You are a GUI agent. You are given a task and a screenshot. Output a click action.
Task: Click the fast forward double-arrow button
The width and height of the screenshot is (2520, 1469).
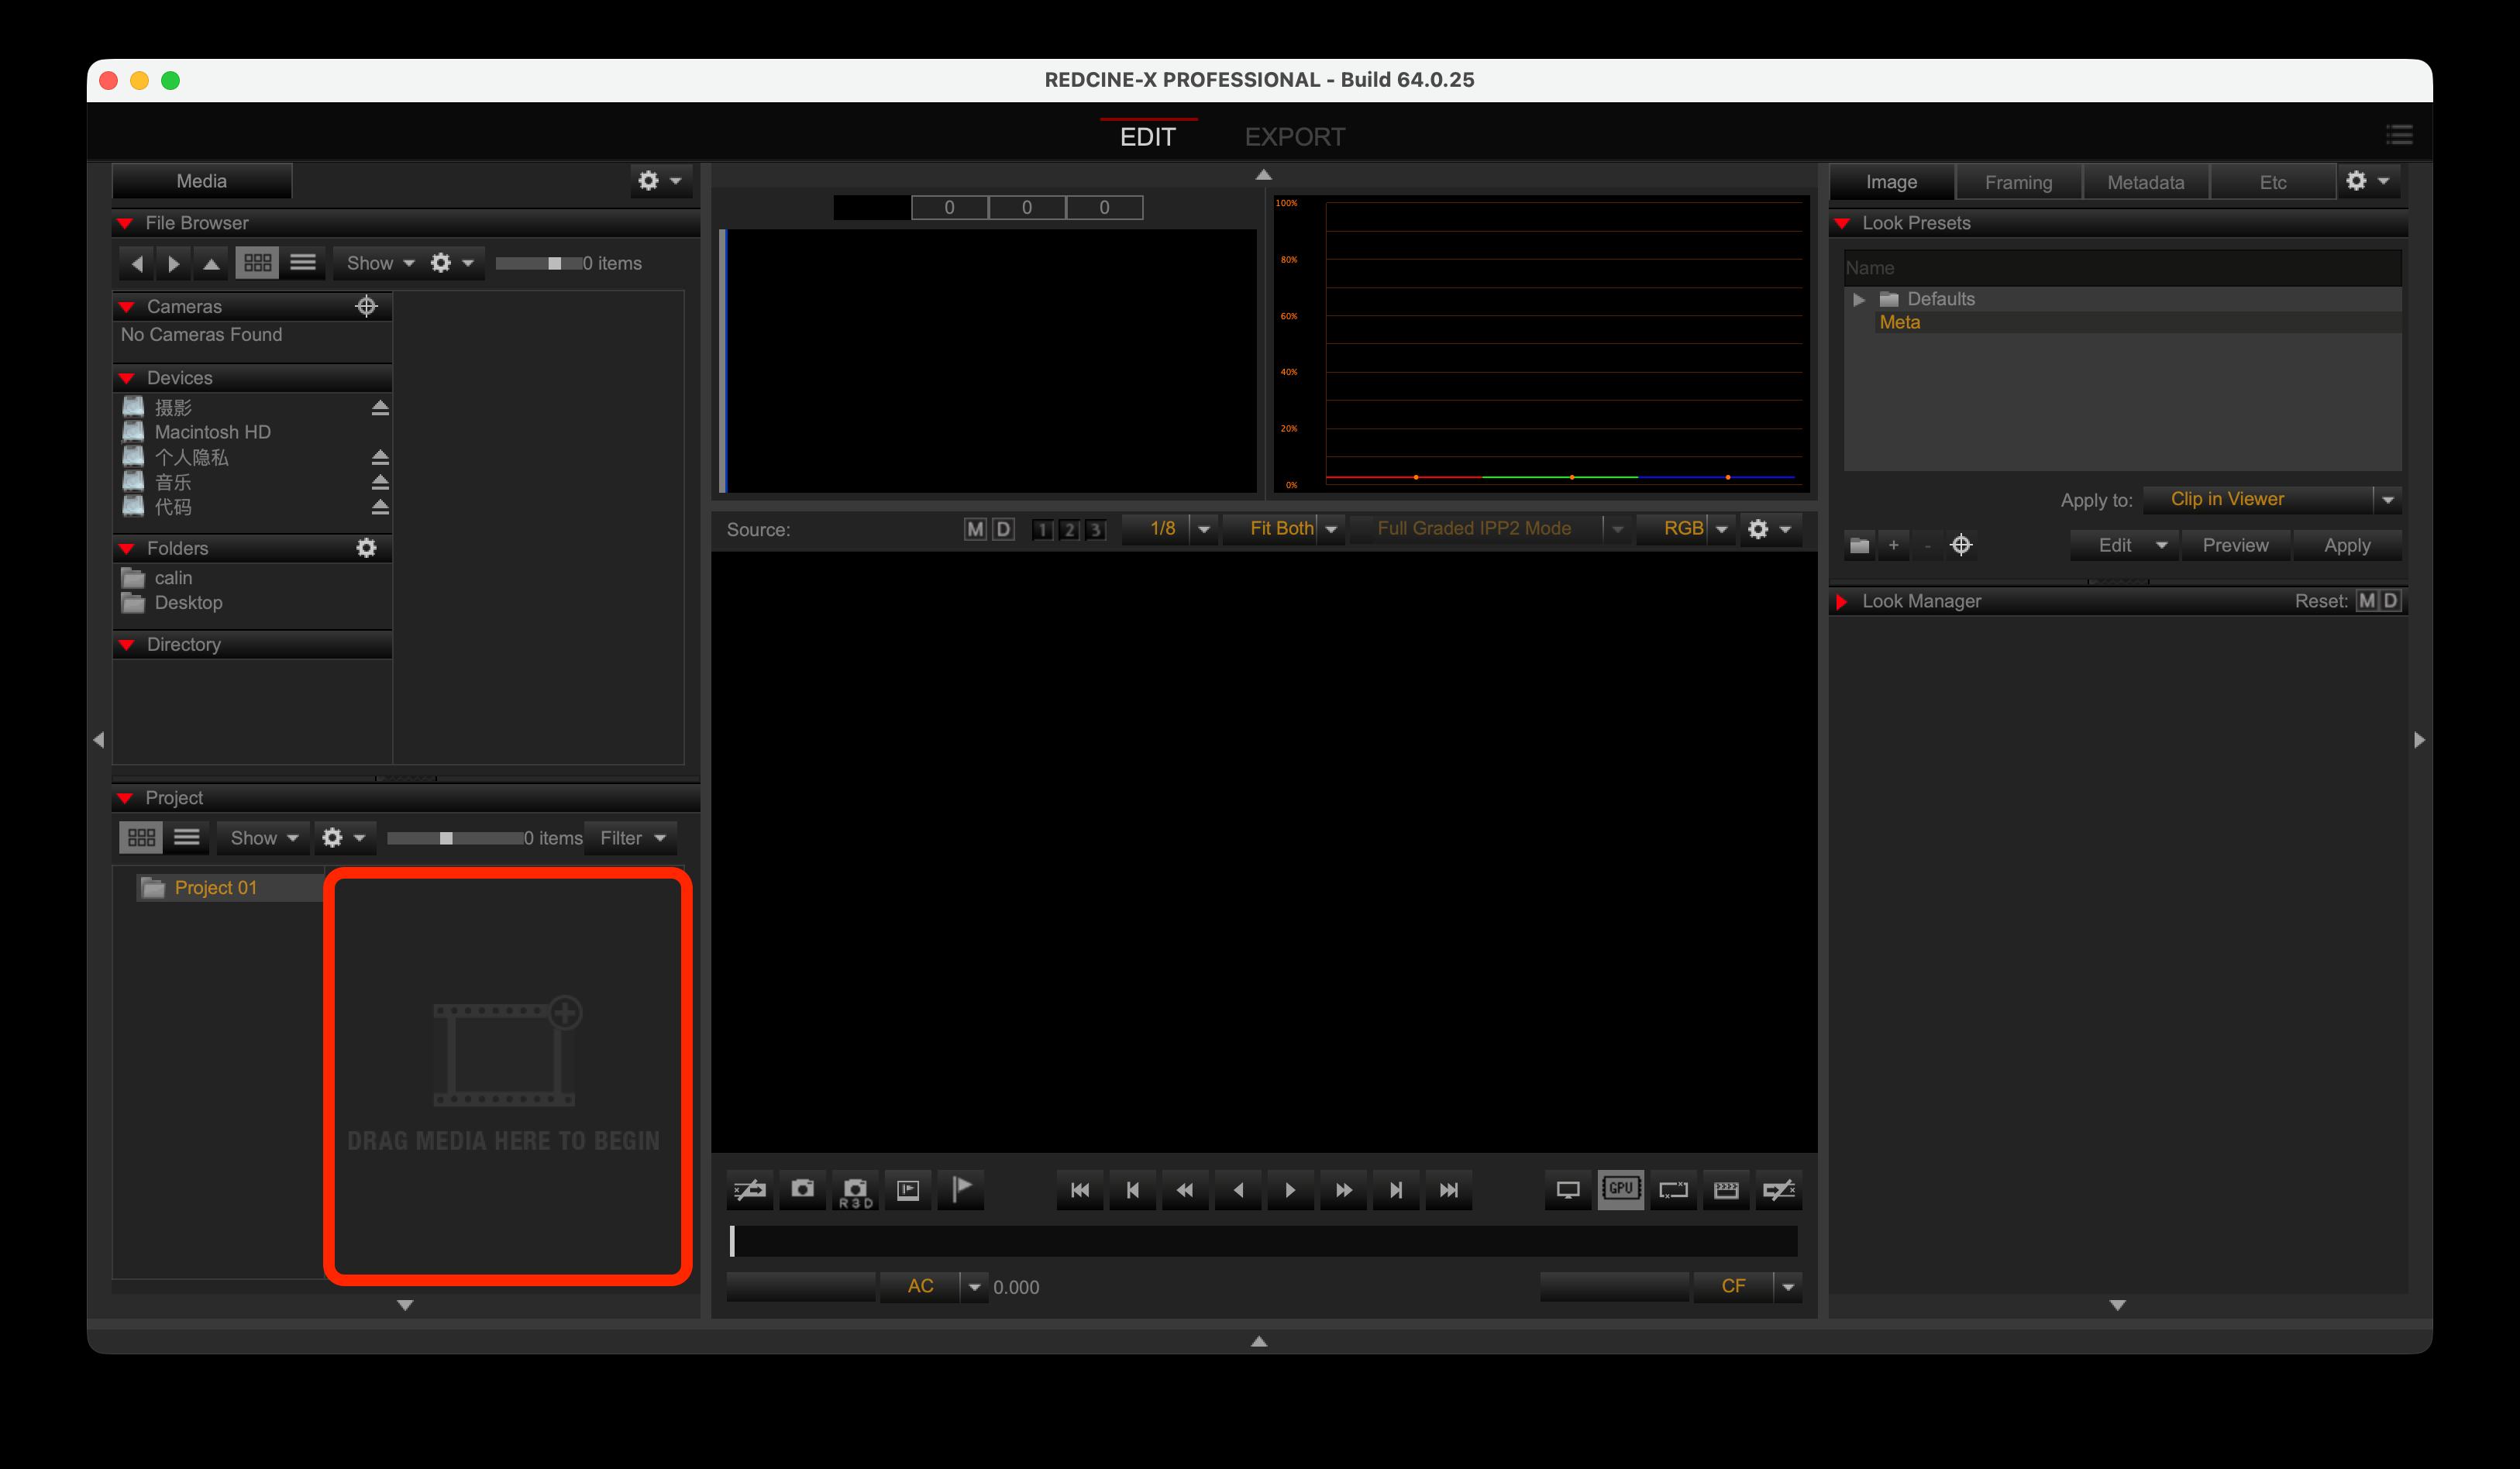1343,1189
